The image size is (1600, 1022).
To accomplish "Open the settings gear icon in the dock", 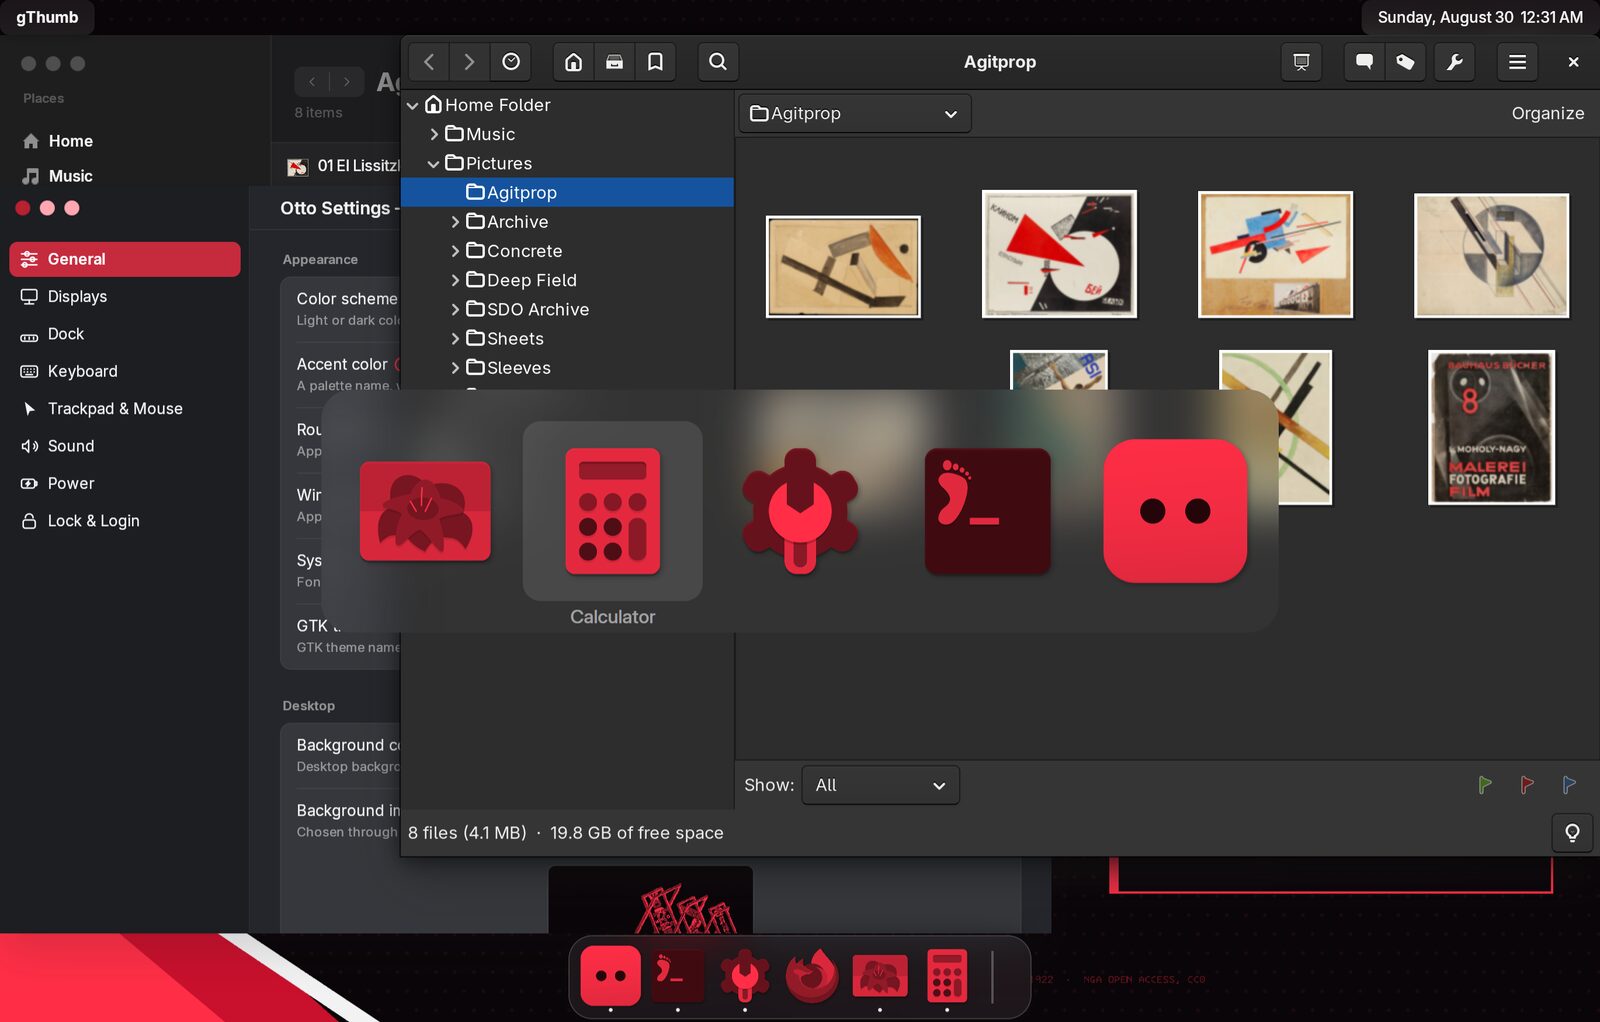I will click(x=745, y=976).
